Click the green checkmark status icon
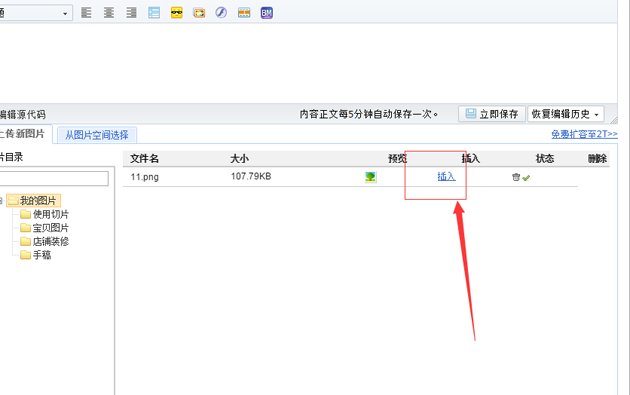 (526, 178)
